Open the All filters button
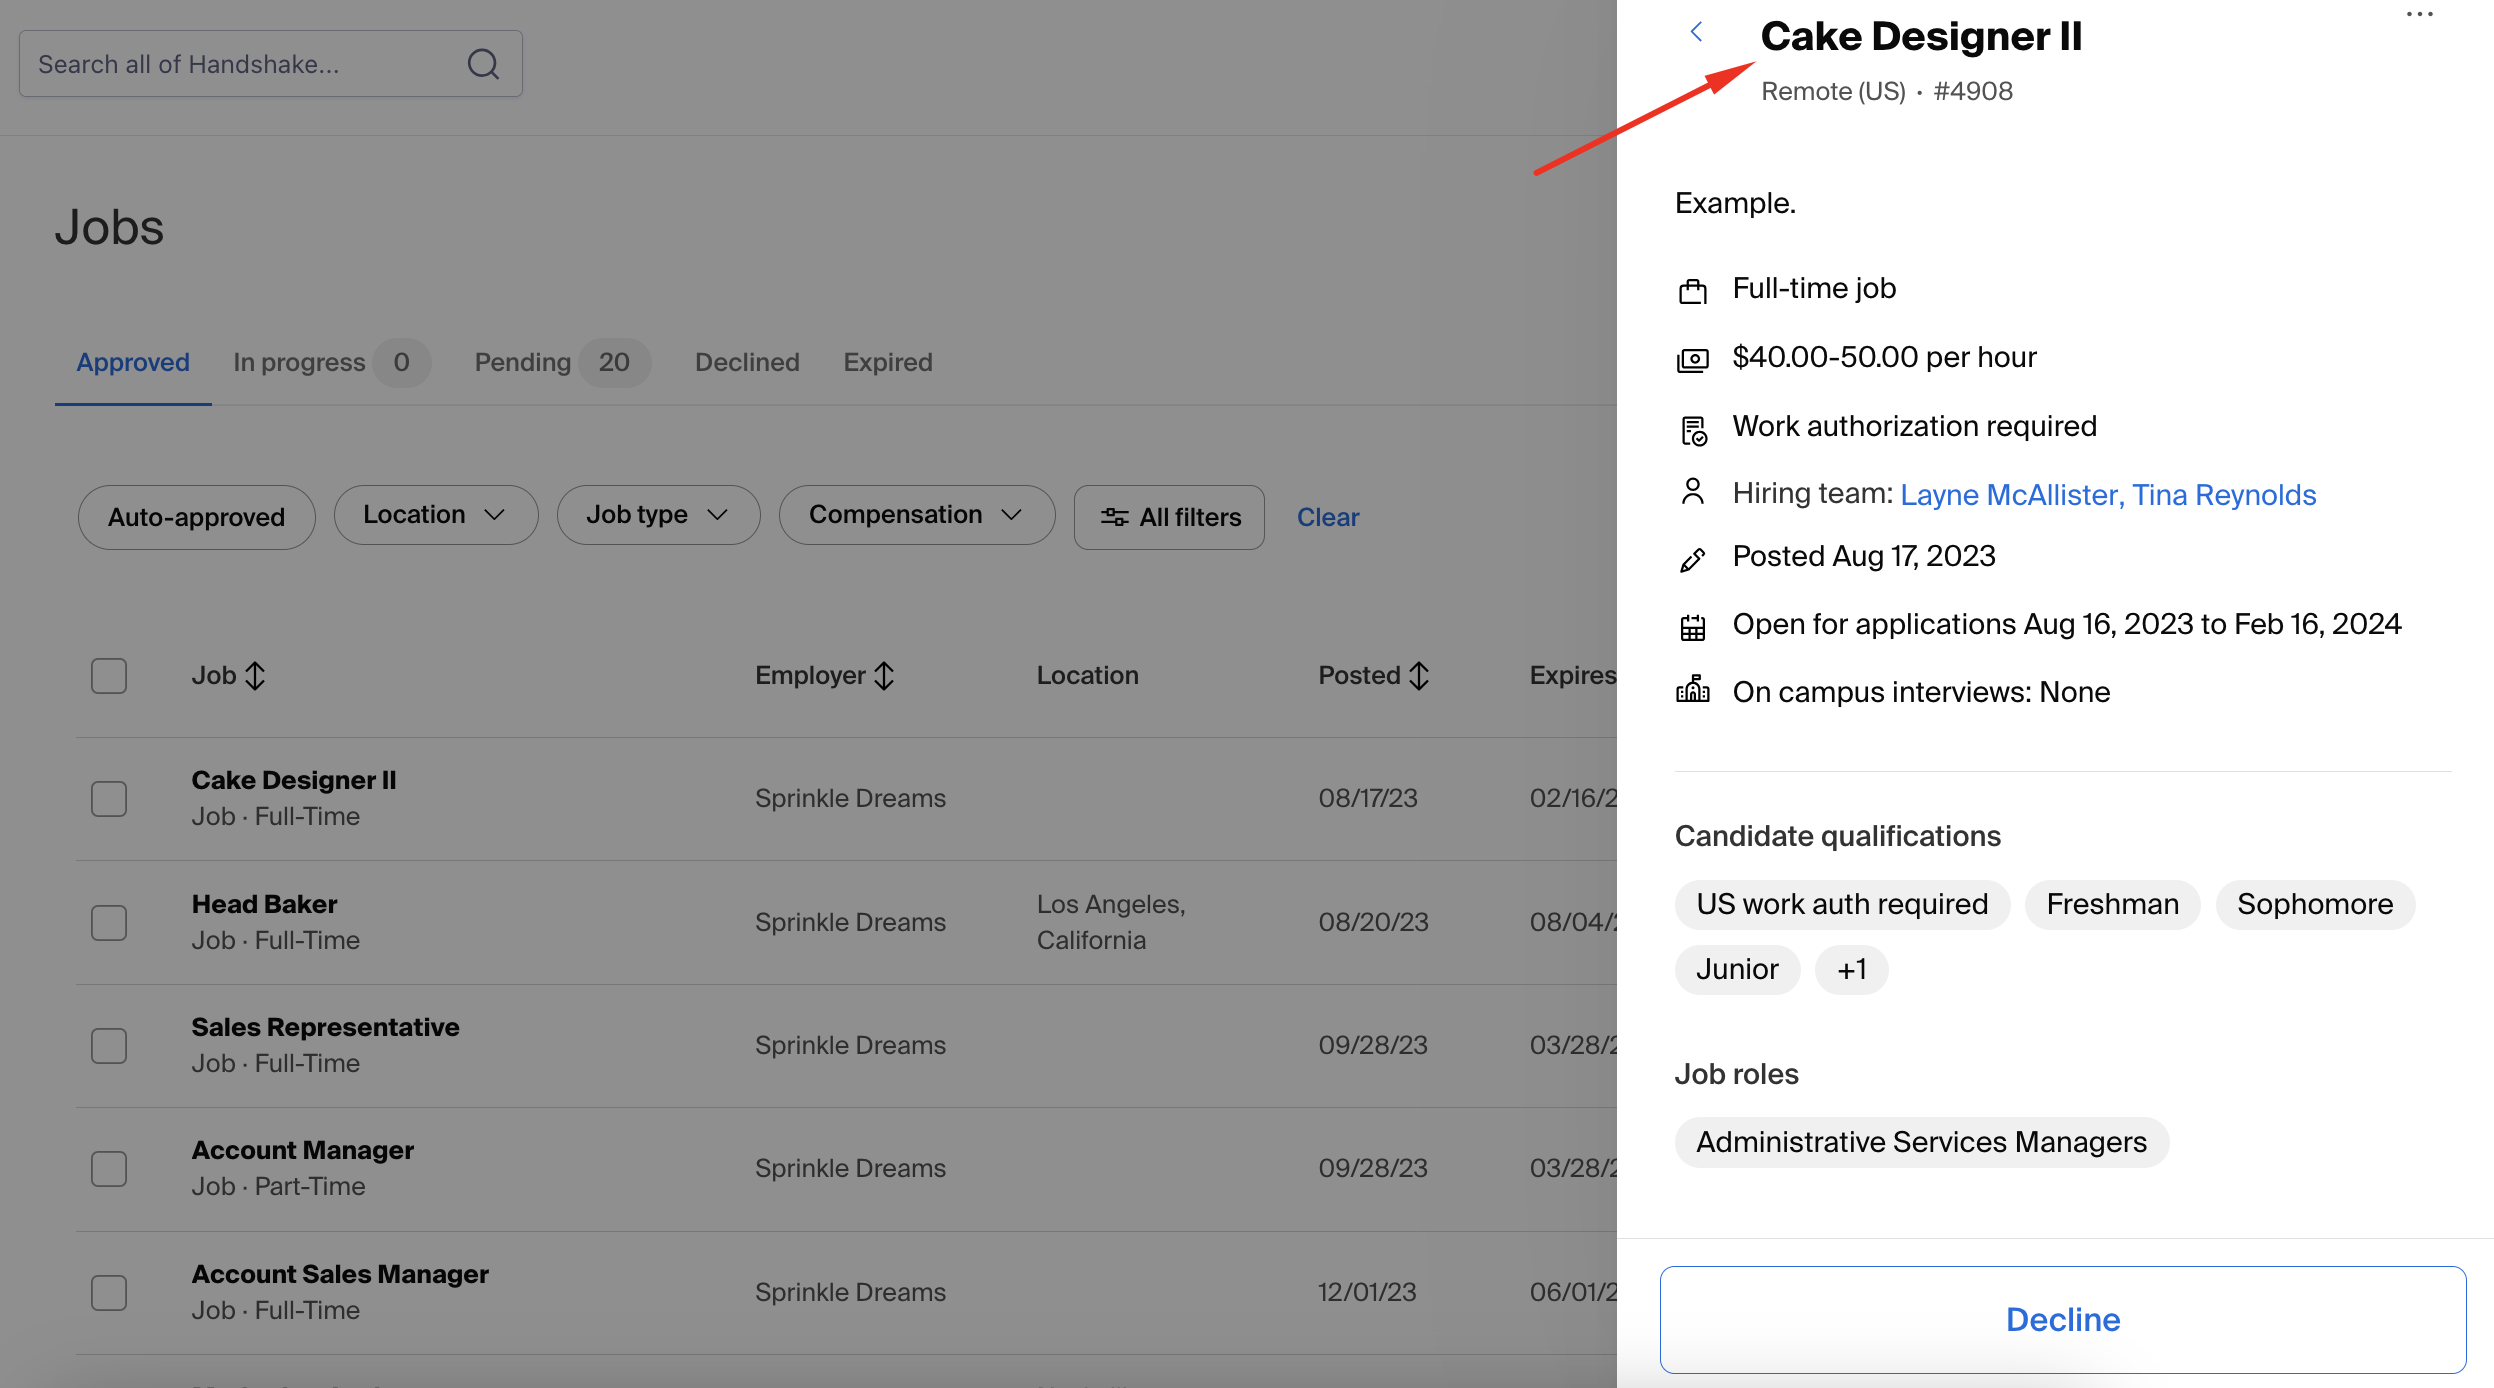The height and width of the screenshot is (1388, 2494). 1169,517
